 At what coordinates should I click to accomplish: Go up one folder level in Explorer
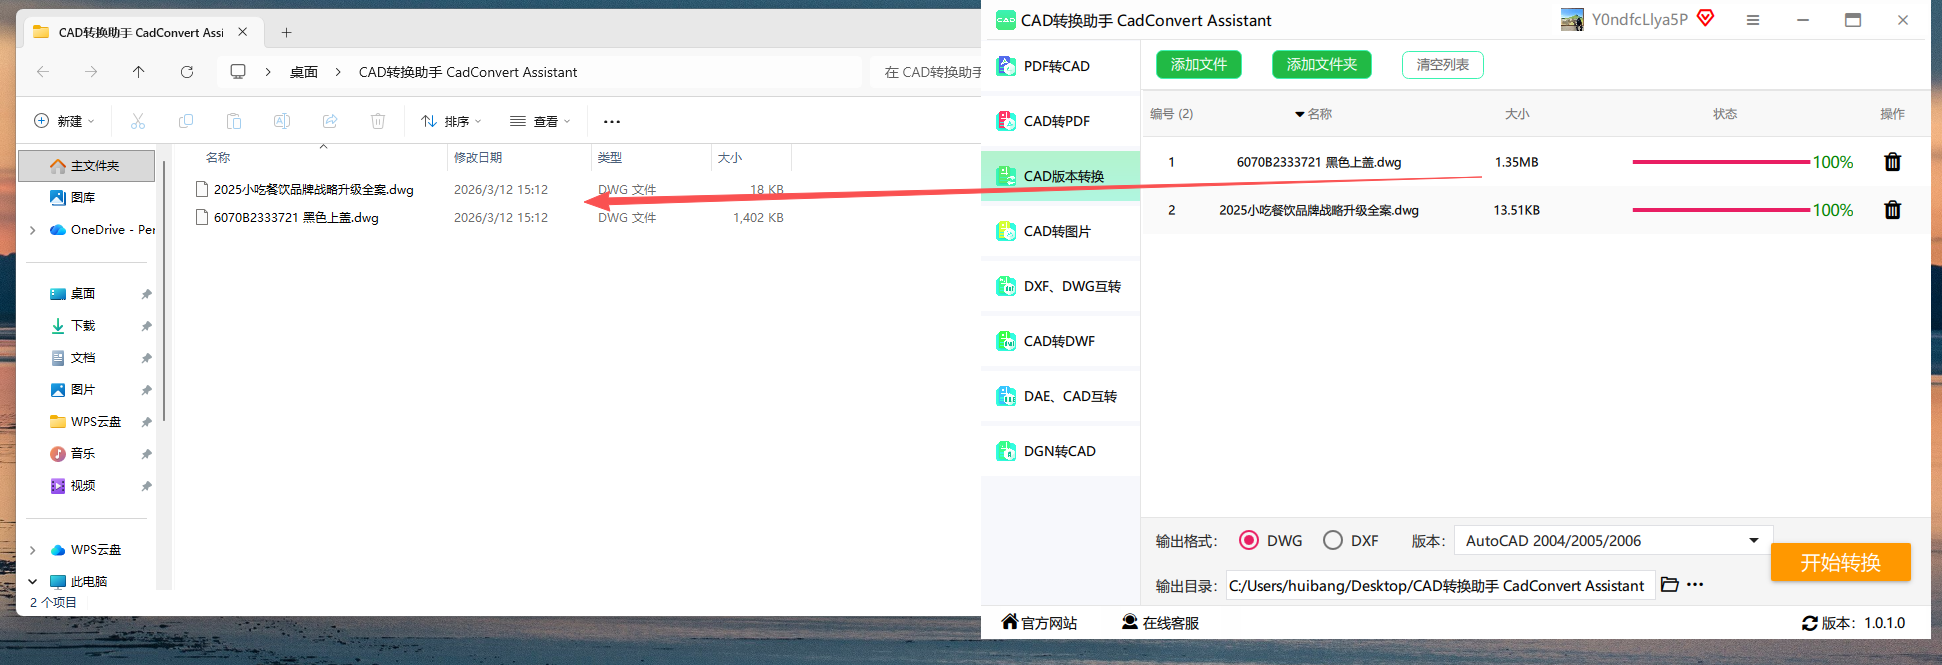pyautogui.click(x=139, y=72)
